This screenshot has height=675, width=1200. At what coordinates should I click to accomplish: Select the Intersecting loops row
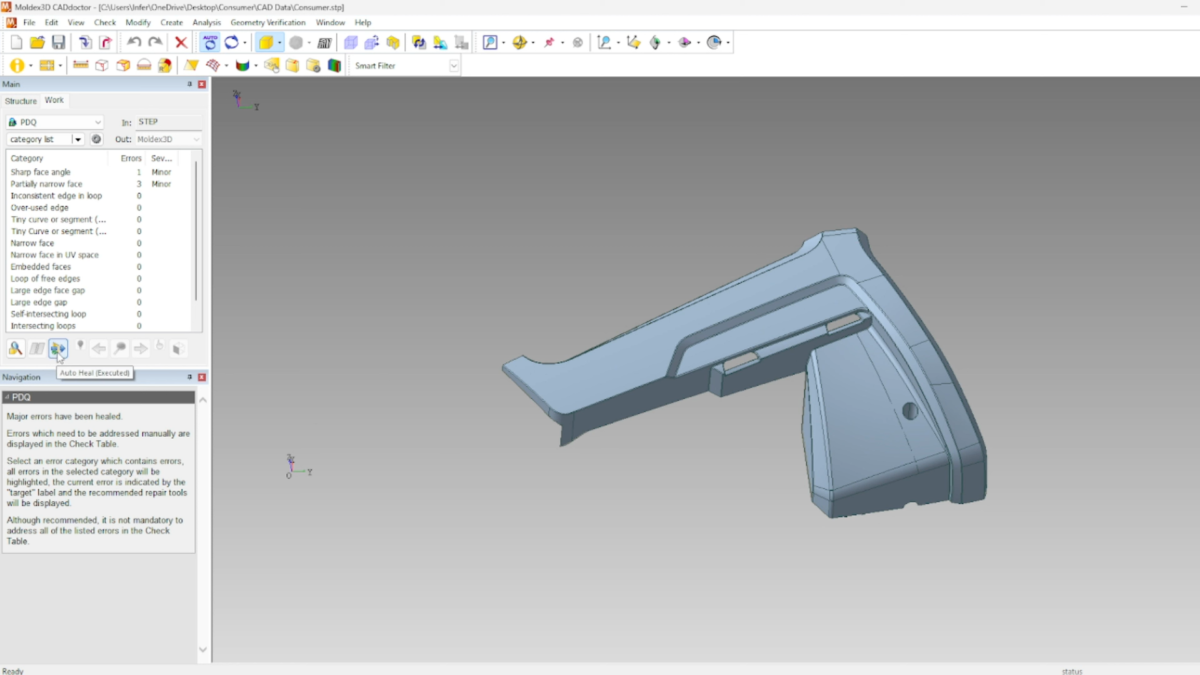tap(100, 326)
